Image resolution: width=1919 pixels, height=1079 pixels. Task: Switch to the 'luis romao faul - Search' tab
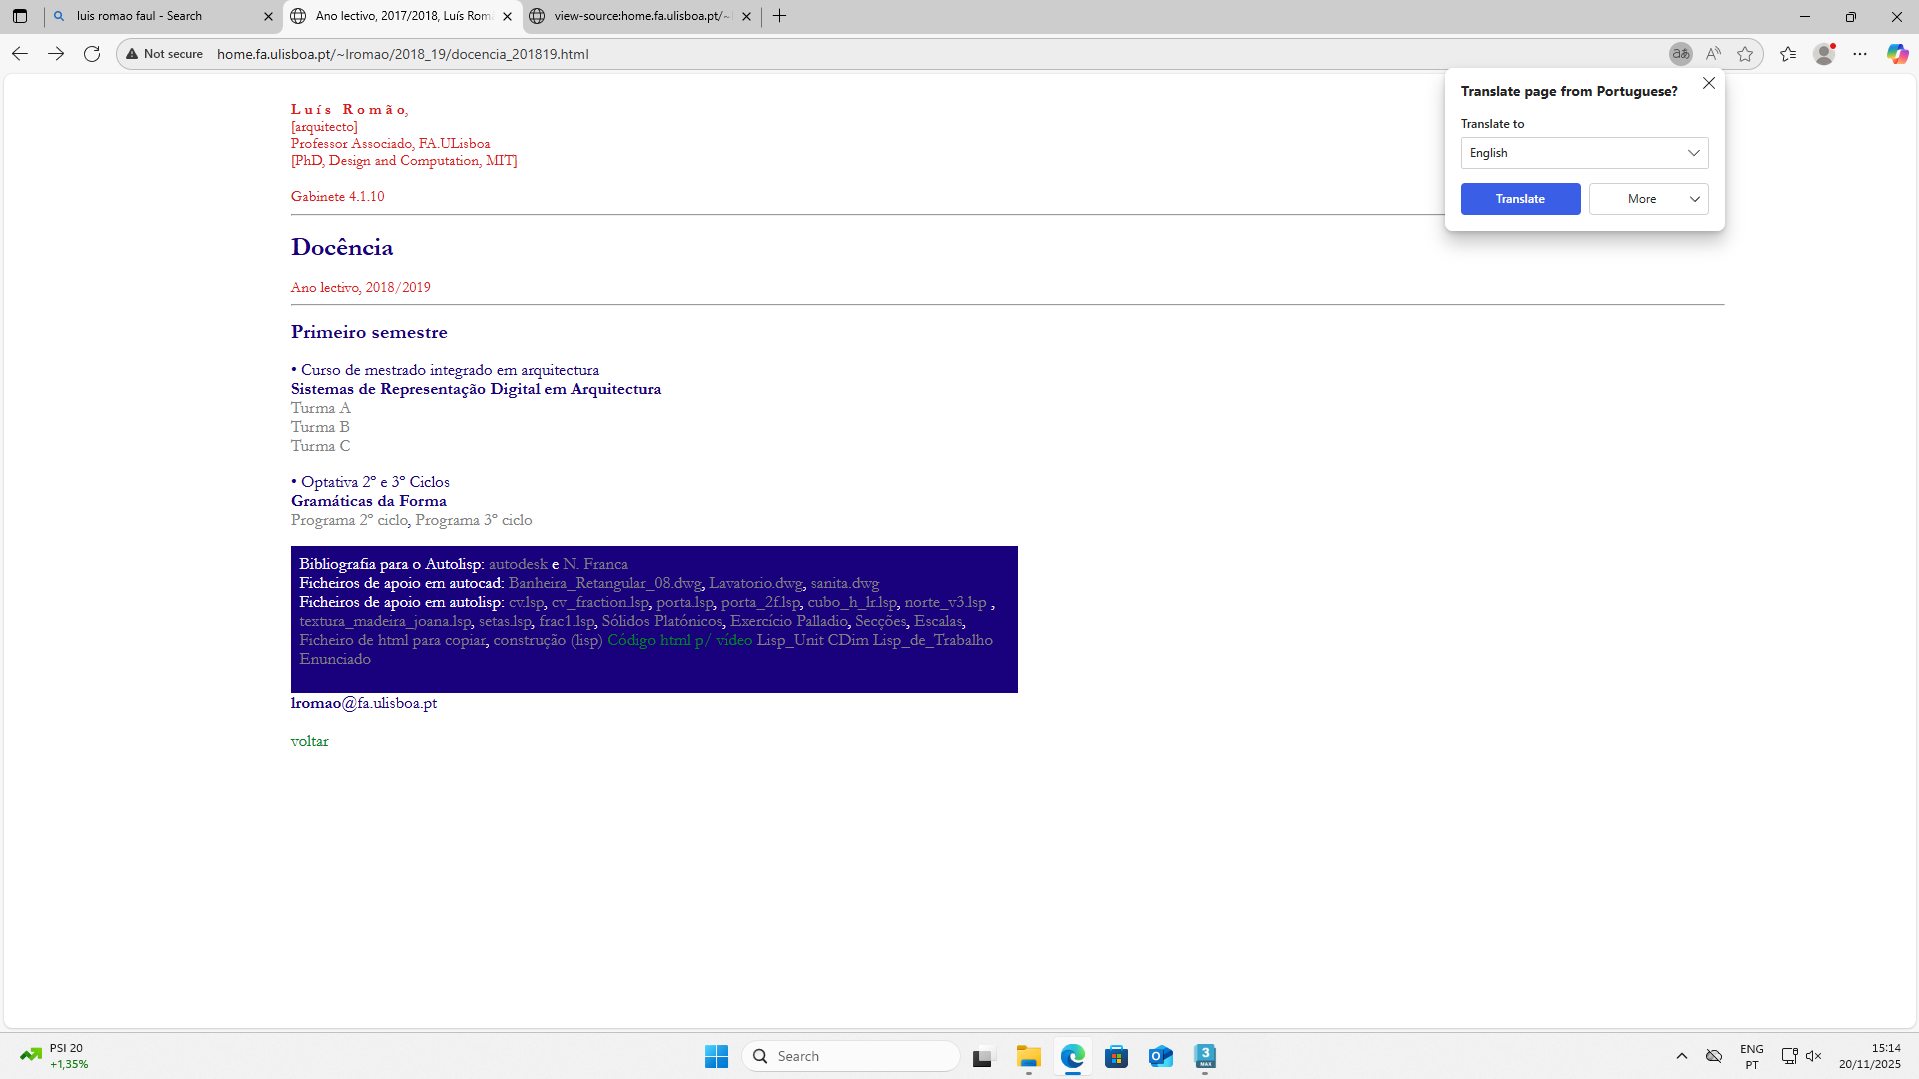tap(163, 16)
